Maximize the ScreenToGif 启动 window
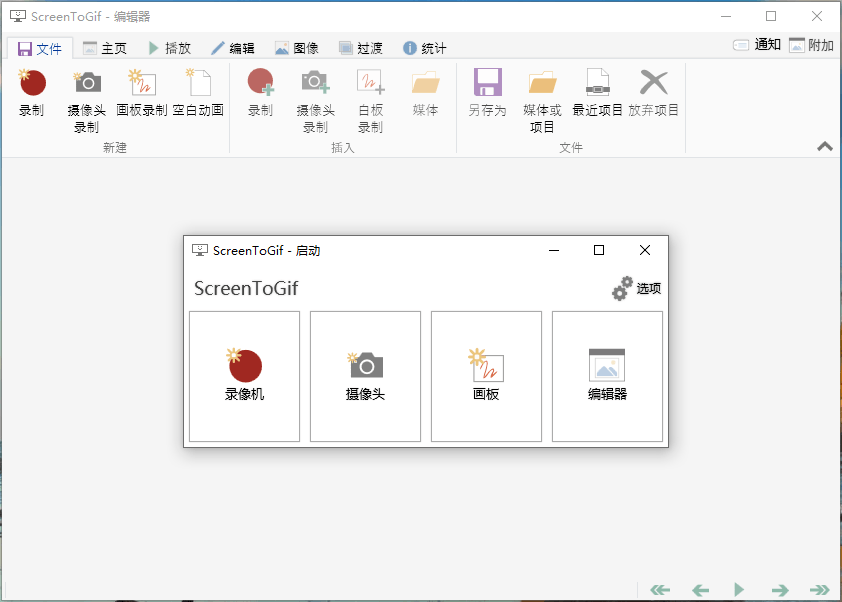Image resolution: width=842 pixels, height=602 pixels. pyautogui.click(x=599, y=250)
